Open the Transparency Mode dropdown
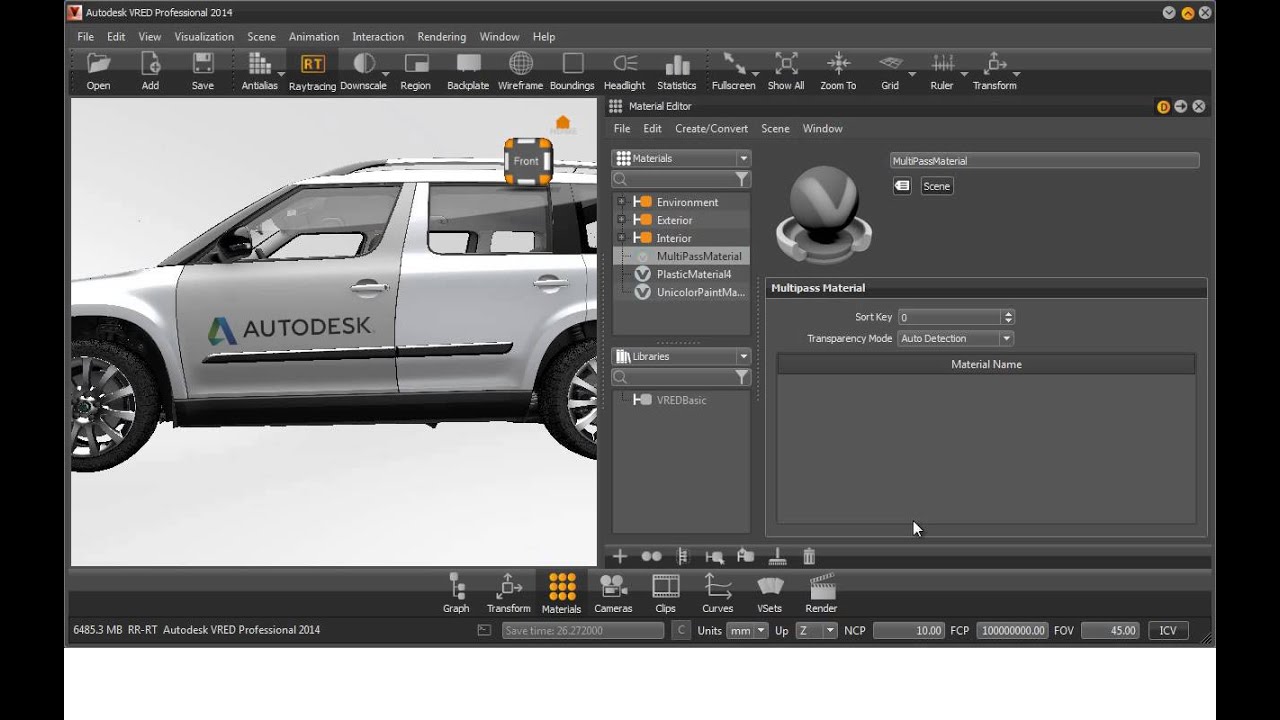Image resolution: width=1280 pixels, height=720 pixels. (x=955, y=339)
